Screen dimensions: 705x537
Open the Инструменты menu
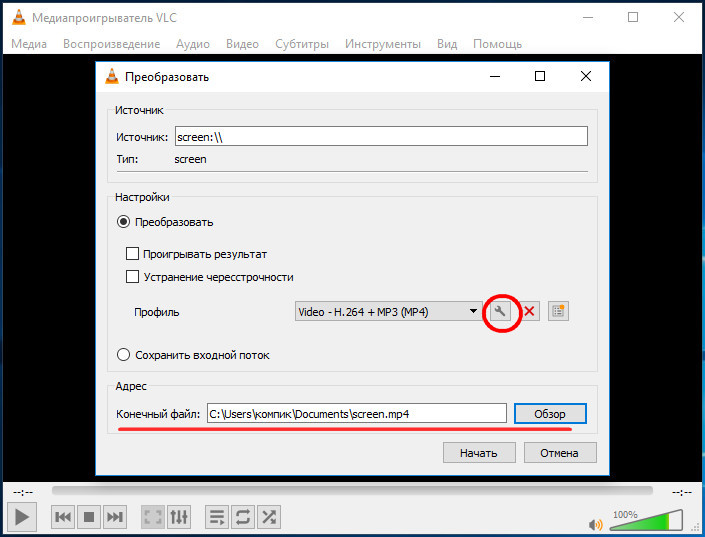pyautogui.click(x=383, y=44)
